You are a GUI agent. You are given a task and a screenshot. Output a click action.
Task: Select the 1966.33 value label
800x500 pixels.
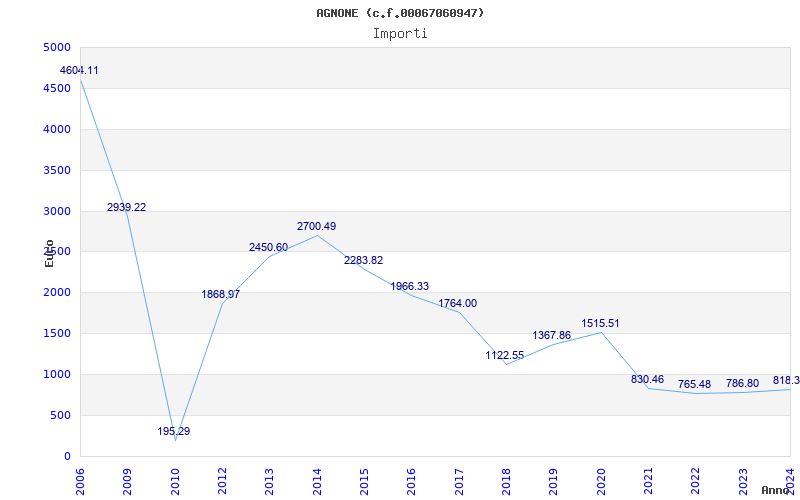[410, 286]
